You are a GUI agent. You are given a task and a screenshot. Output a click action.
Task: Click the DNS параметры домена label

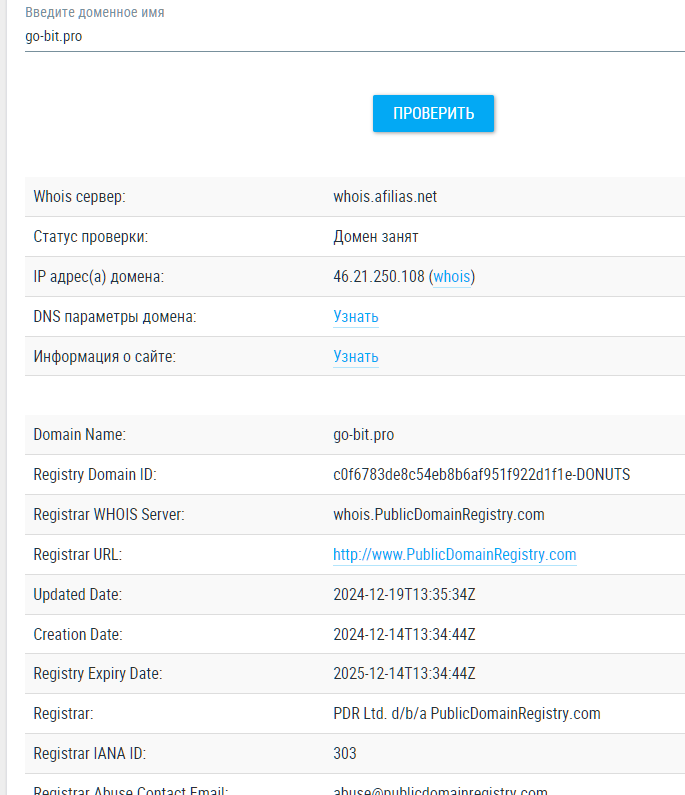click(x=115, y=317)
